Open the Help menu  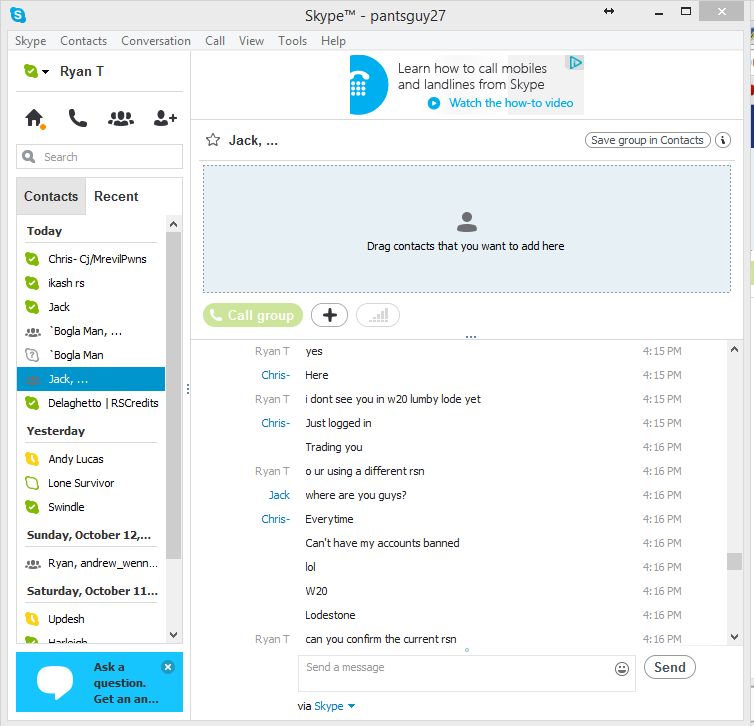coord(333,41)
